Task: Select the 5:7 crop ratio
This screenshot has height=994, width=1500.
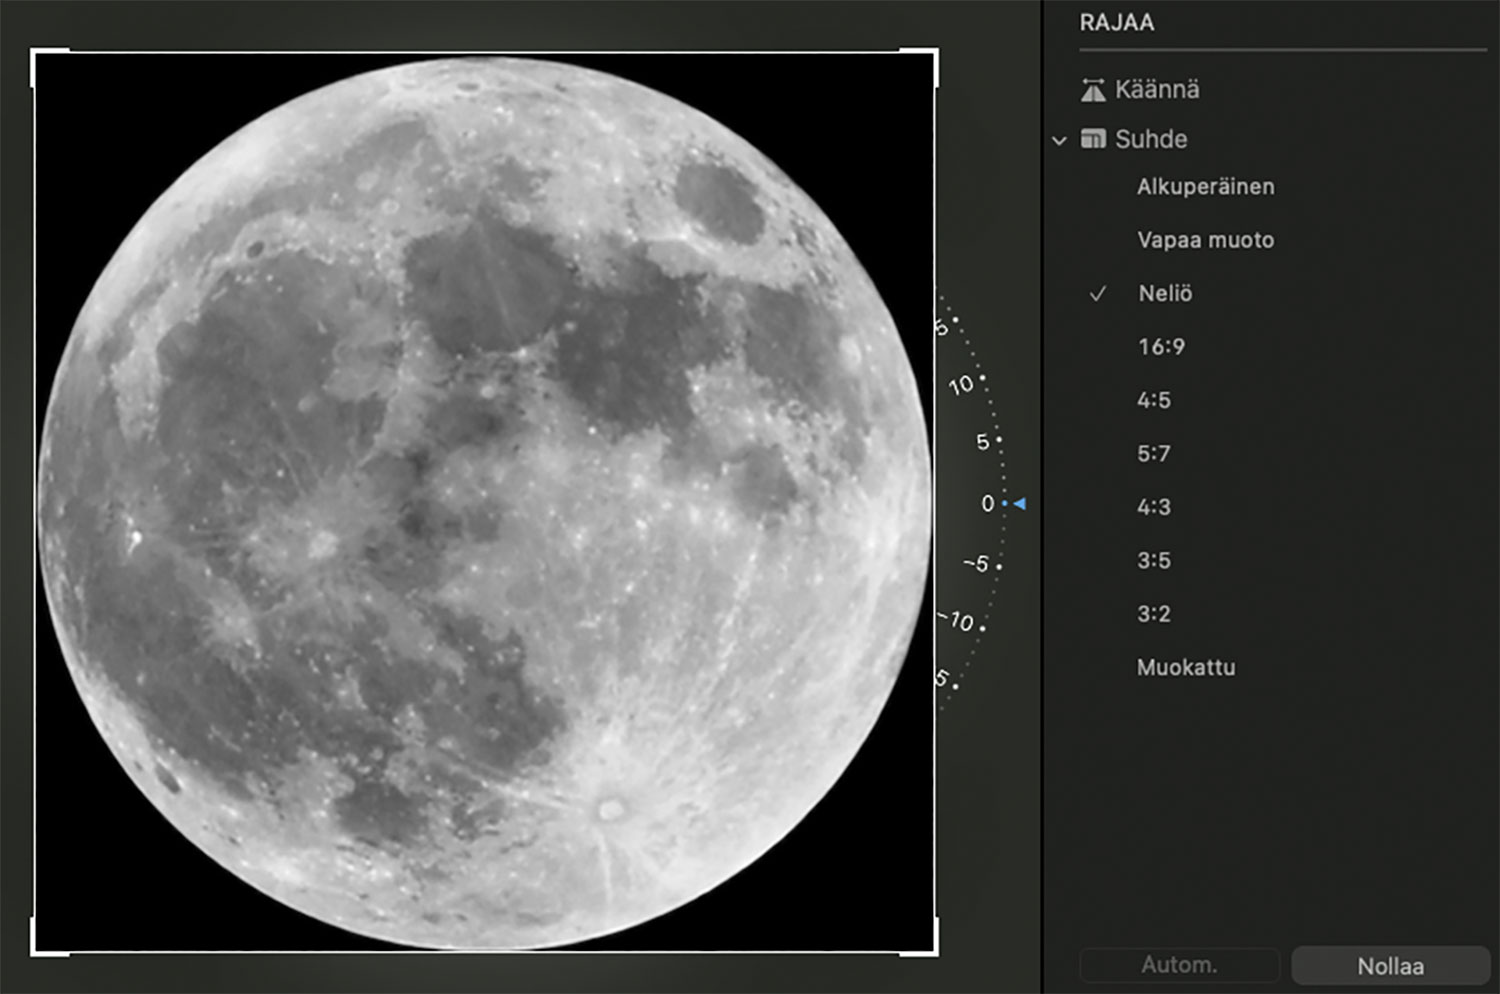Action: [x=1153, y=454]
